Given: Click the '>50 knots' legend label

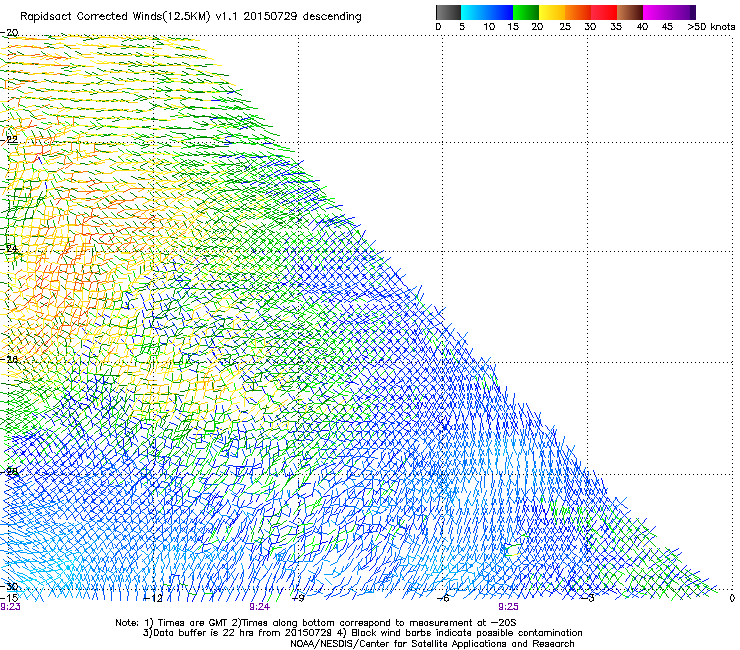Looking at the screenshot, I should (x=711, y=26).
